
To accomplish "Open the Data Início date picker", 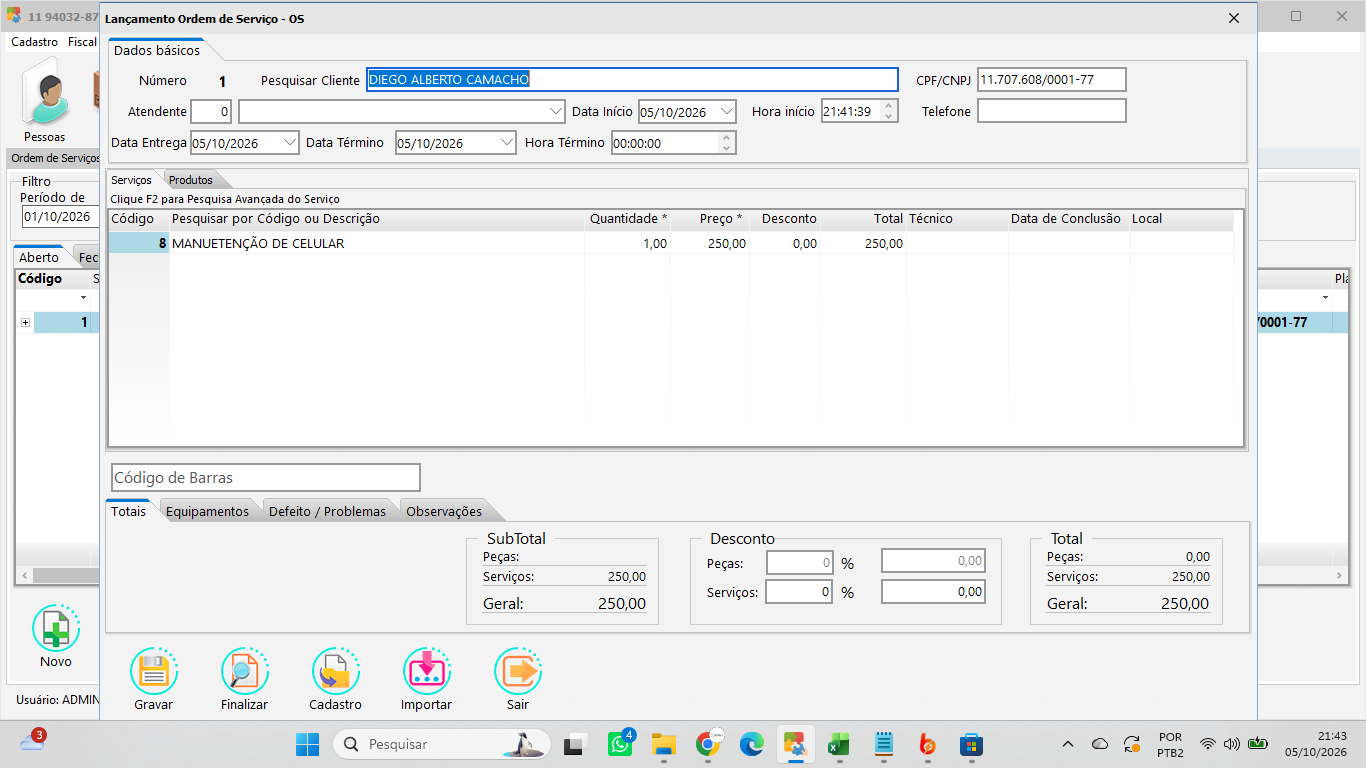I will 727,111.
